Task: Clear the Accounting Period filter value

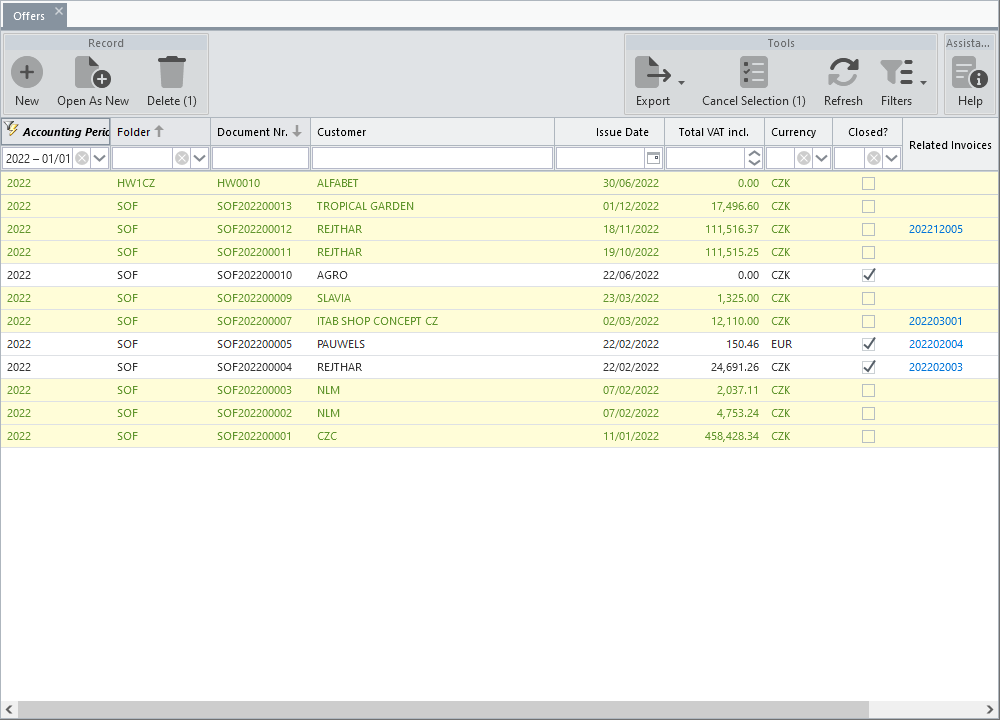Action: 82,158
